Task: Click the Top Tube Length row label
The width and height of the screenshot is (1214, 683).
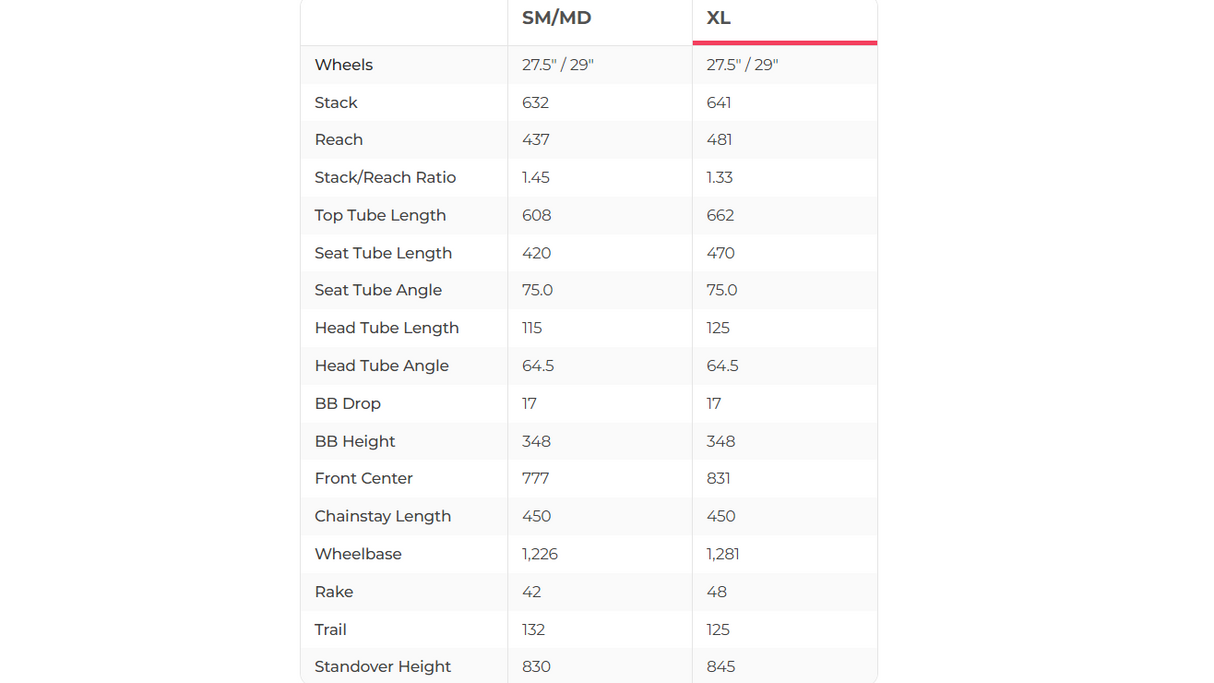Action: [x=380, y=215]
